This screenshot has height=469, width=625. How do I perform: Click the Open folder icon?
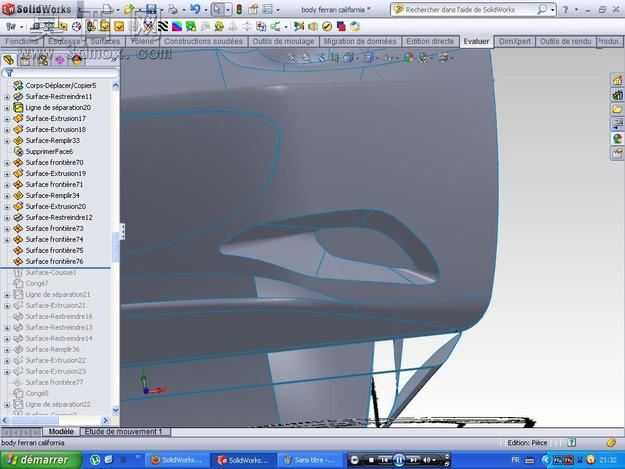(129, 9)
